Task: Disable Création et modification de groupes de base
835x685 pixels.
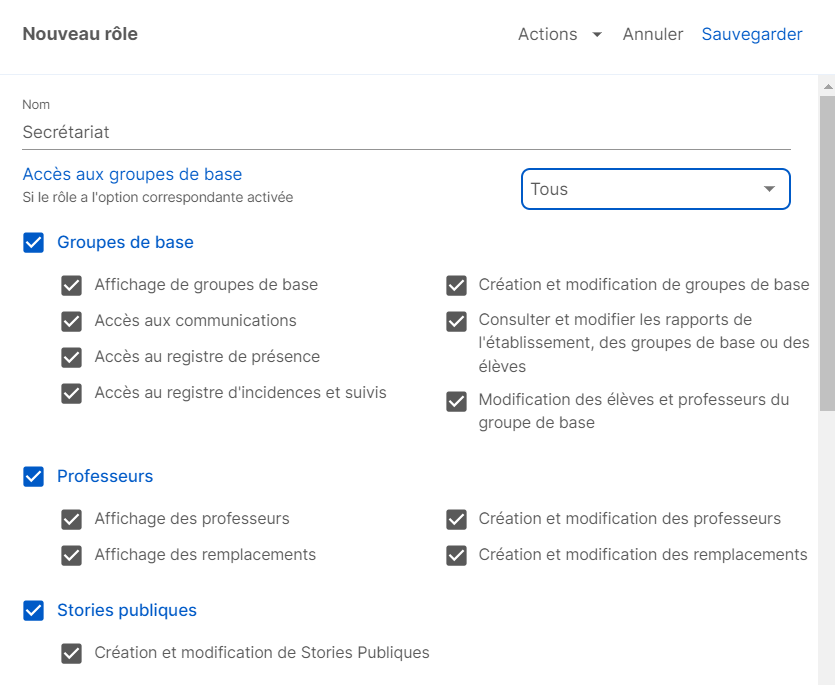Action: 456,286
